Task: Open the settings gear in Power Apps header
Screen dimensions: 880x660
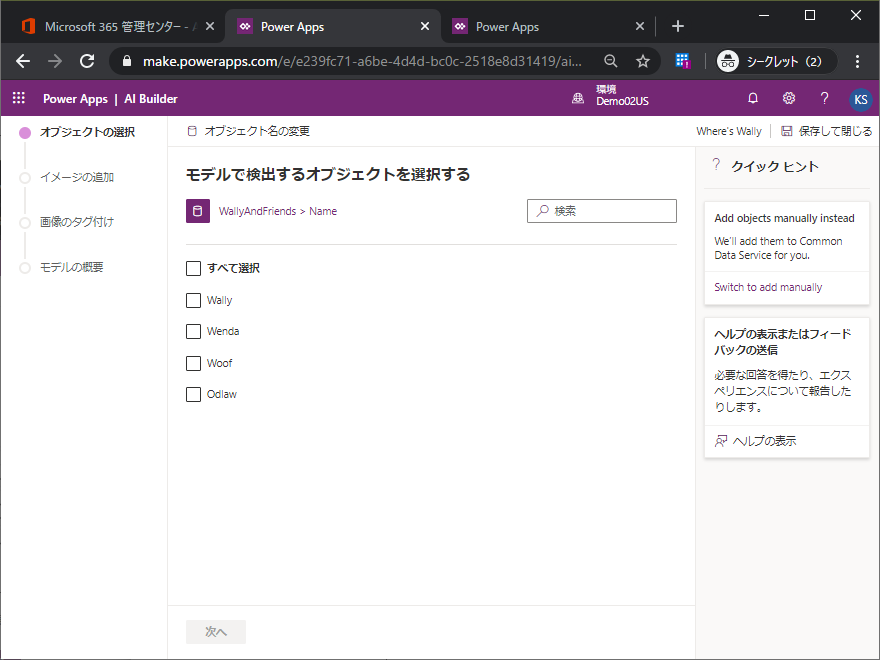Action: [x=789, y=98]
